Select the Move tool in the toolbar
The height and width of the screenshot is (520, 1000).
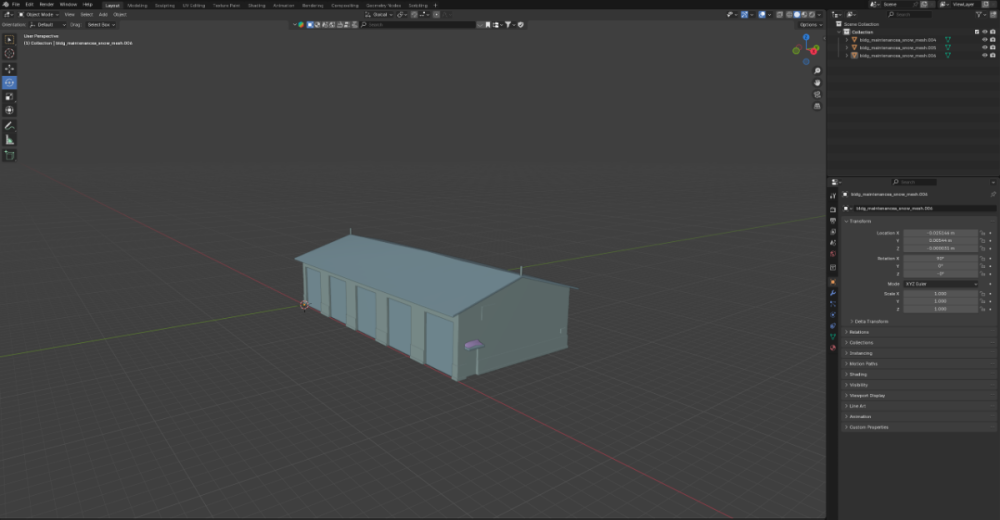(x=10, y=68)
